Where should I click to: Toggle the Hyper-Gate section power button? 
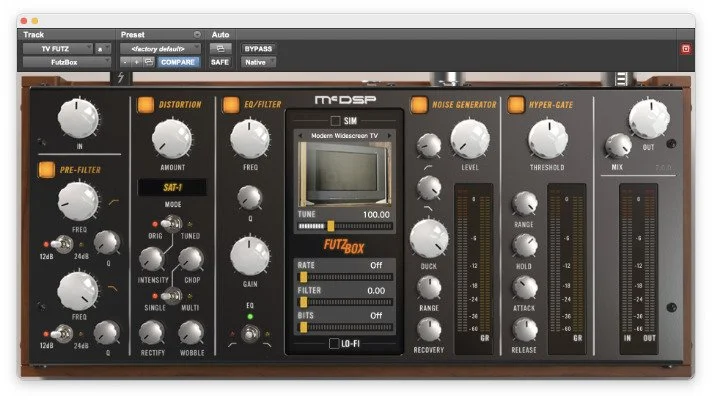(516, 104)
